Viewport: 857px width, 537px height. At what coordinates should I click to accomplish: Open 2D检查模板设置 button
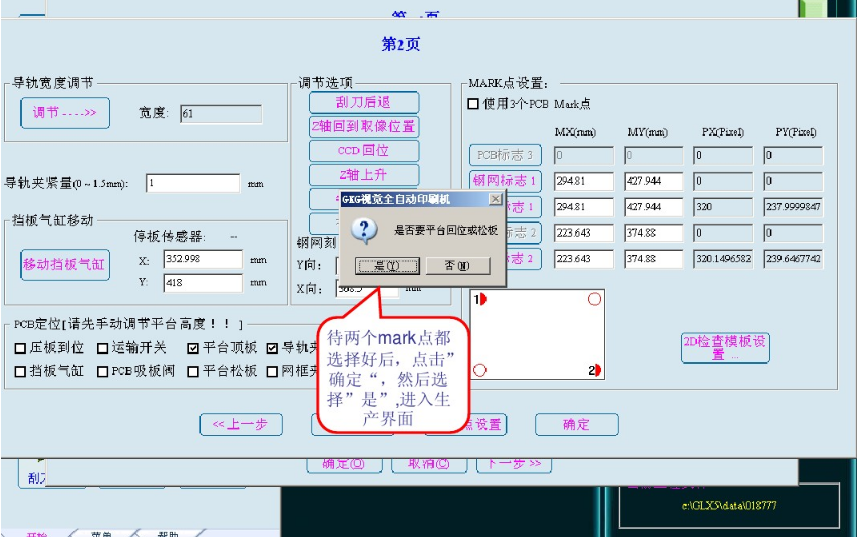[725, 347]
